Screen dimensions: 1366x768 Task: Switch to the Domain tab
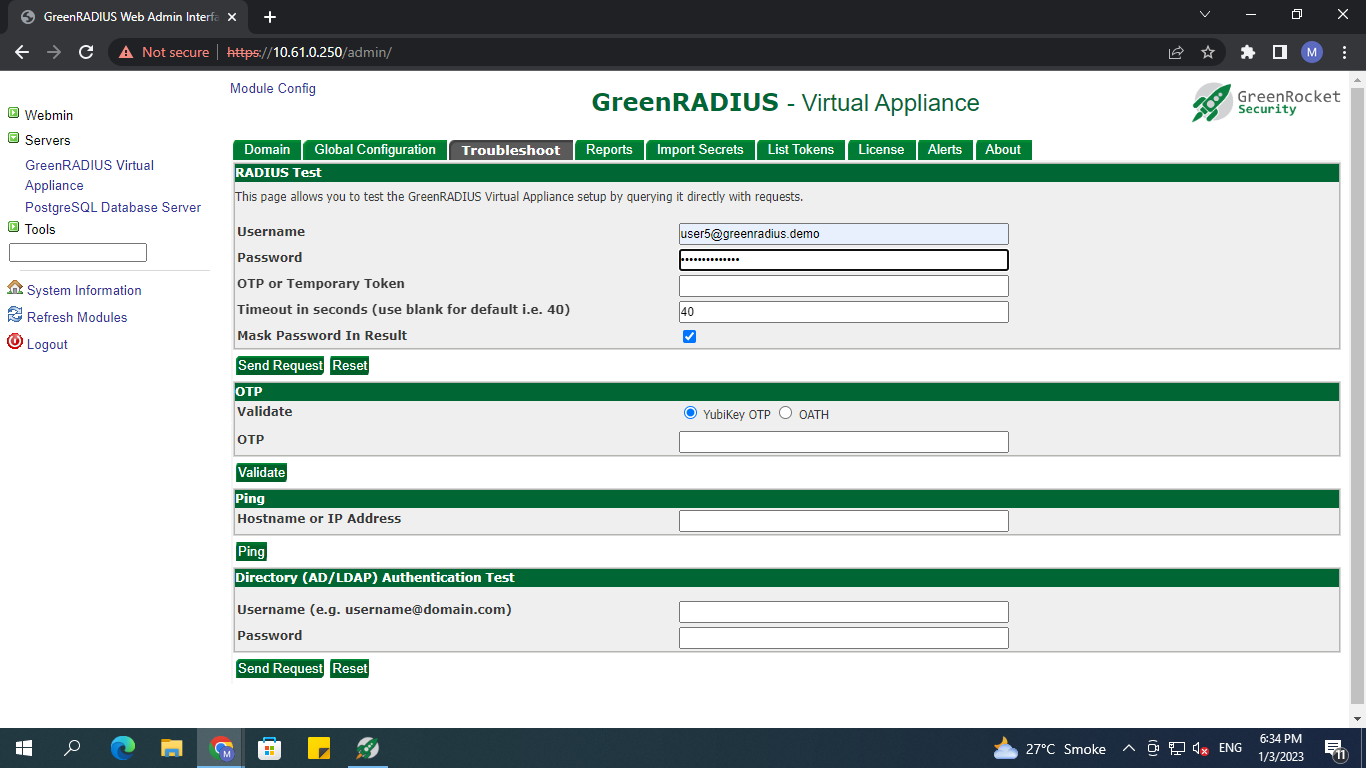click(267, 150)
